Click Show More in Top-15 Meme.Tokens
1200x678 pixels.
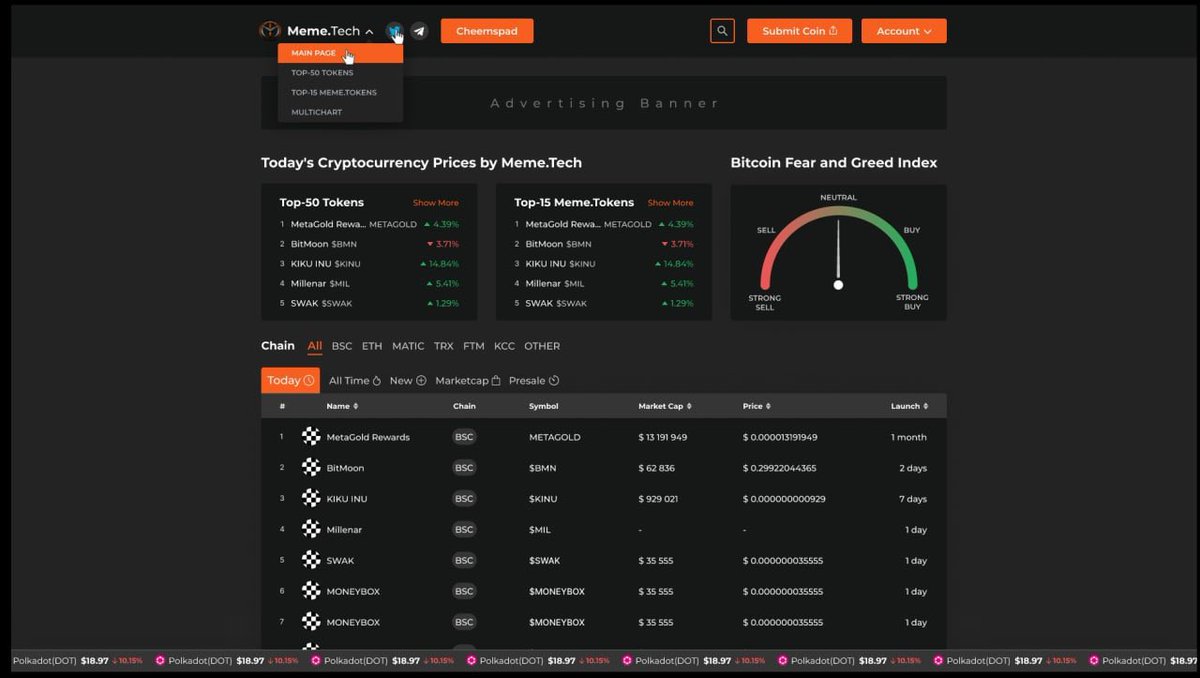pos(670,203)
